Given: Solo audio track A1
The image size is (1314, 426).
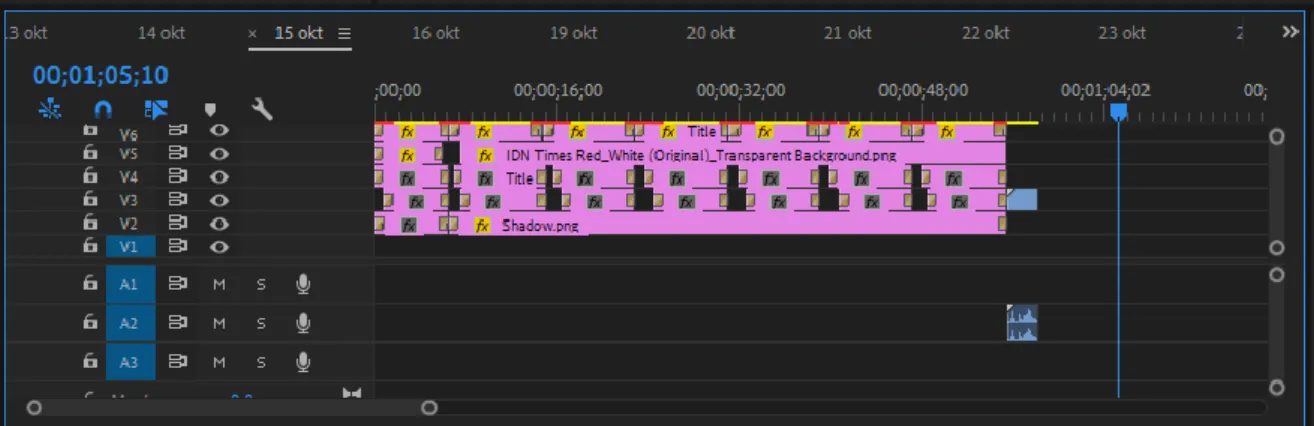Looking at the screenshot, I should coord(261,284).
